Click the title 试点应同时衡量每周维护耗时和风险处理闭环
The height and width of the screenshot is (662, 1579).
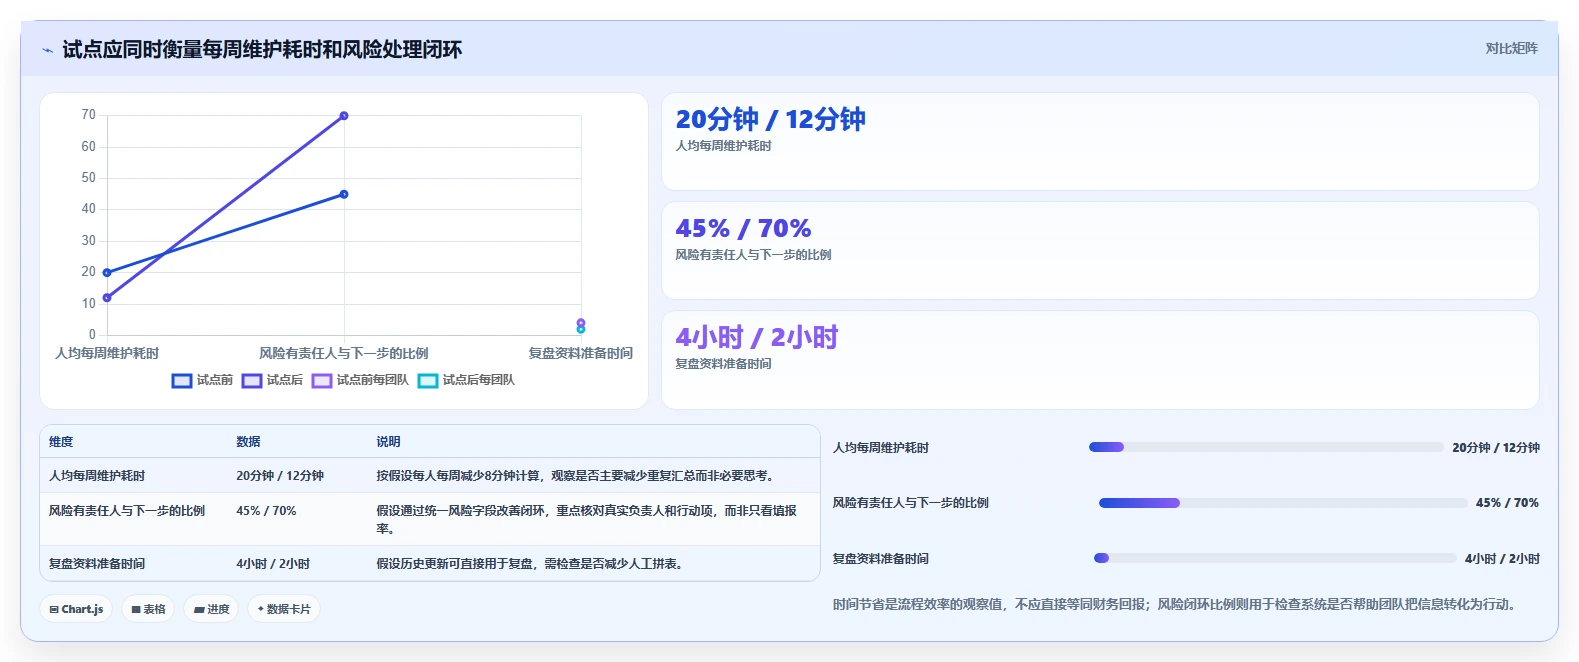262,50
